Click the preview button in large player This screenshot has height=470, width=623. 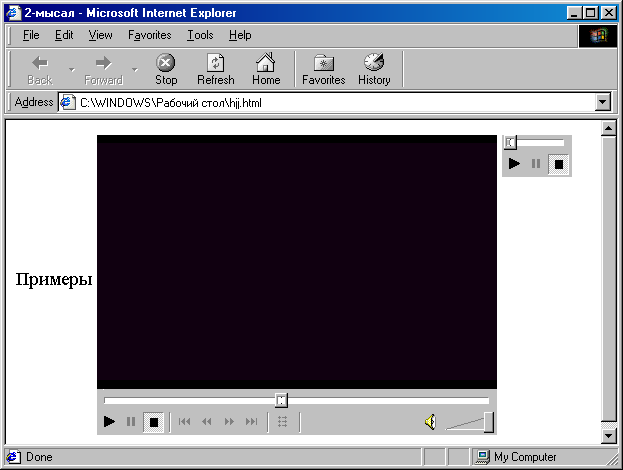[x=282, y=422]
